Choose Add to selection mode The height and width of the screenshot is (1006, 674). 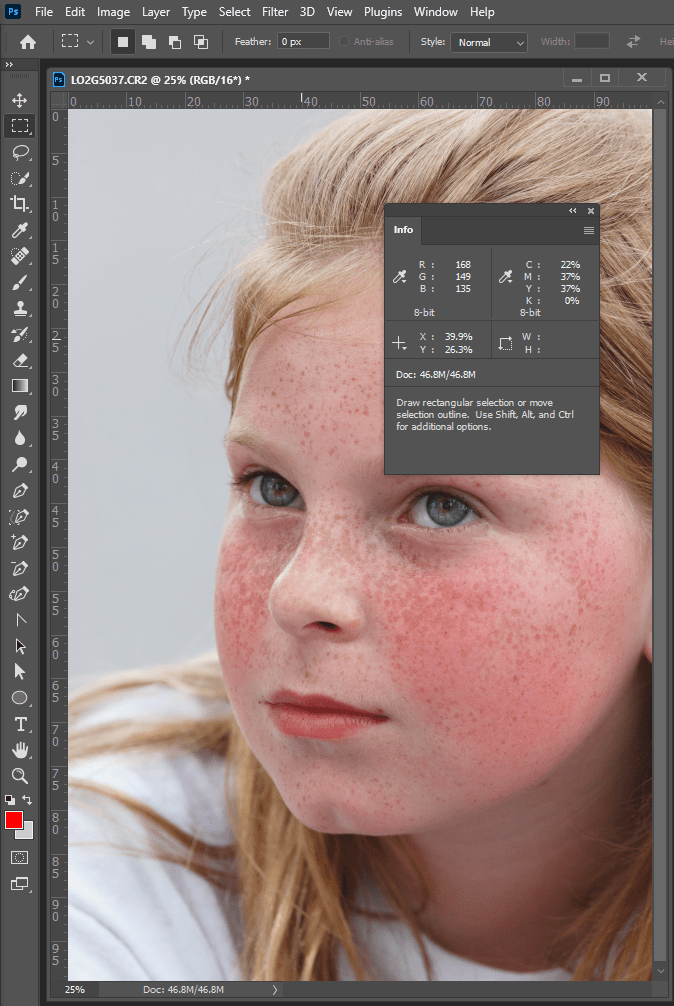coord(149,42)
